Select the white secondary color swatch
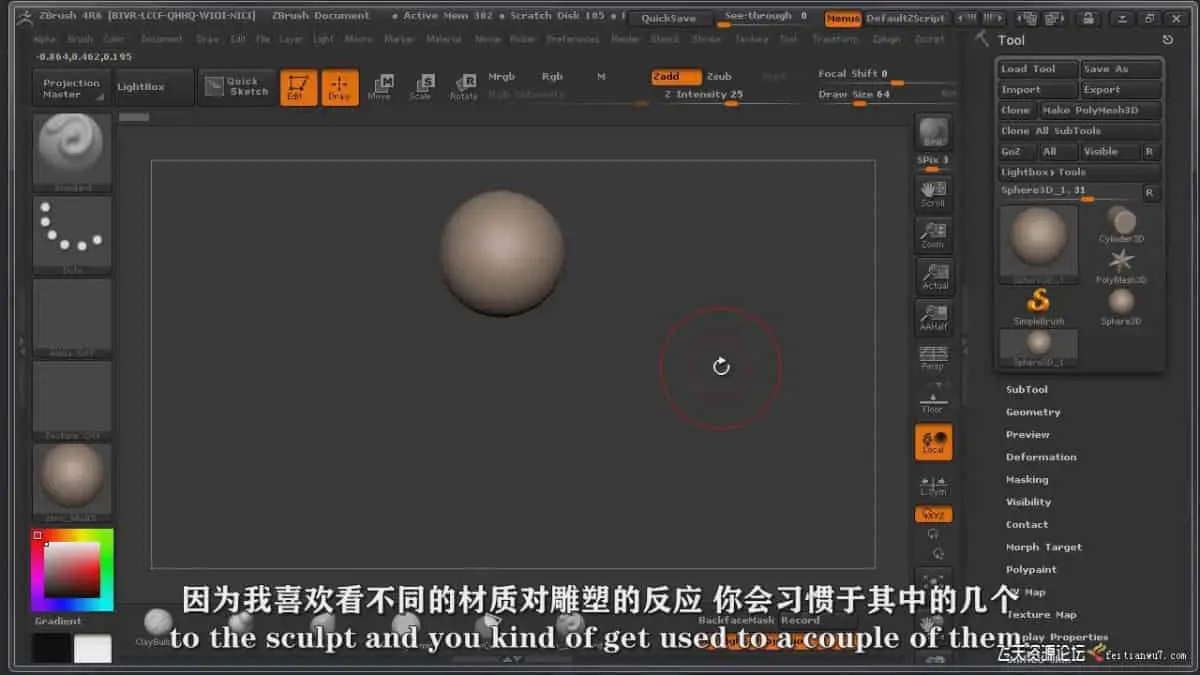This screenshot has width=1200, height=675. [93, 648]
